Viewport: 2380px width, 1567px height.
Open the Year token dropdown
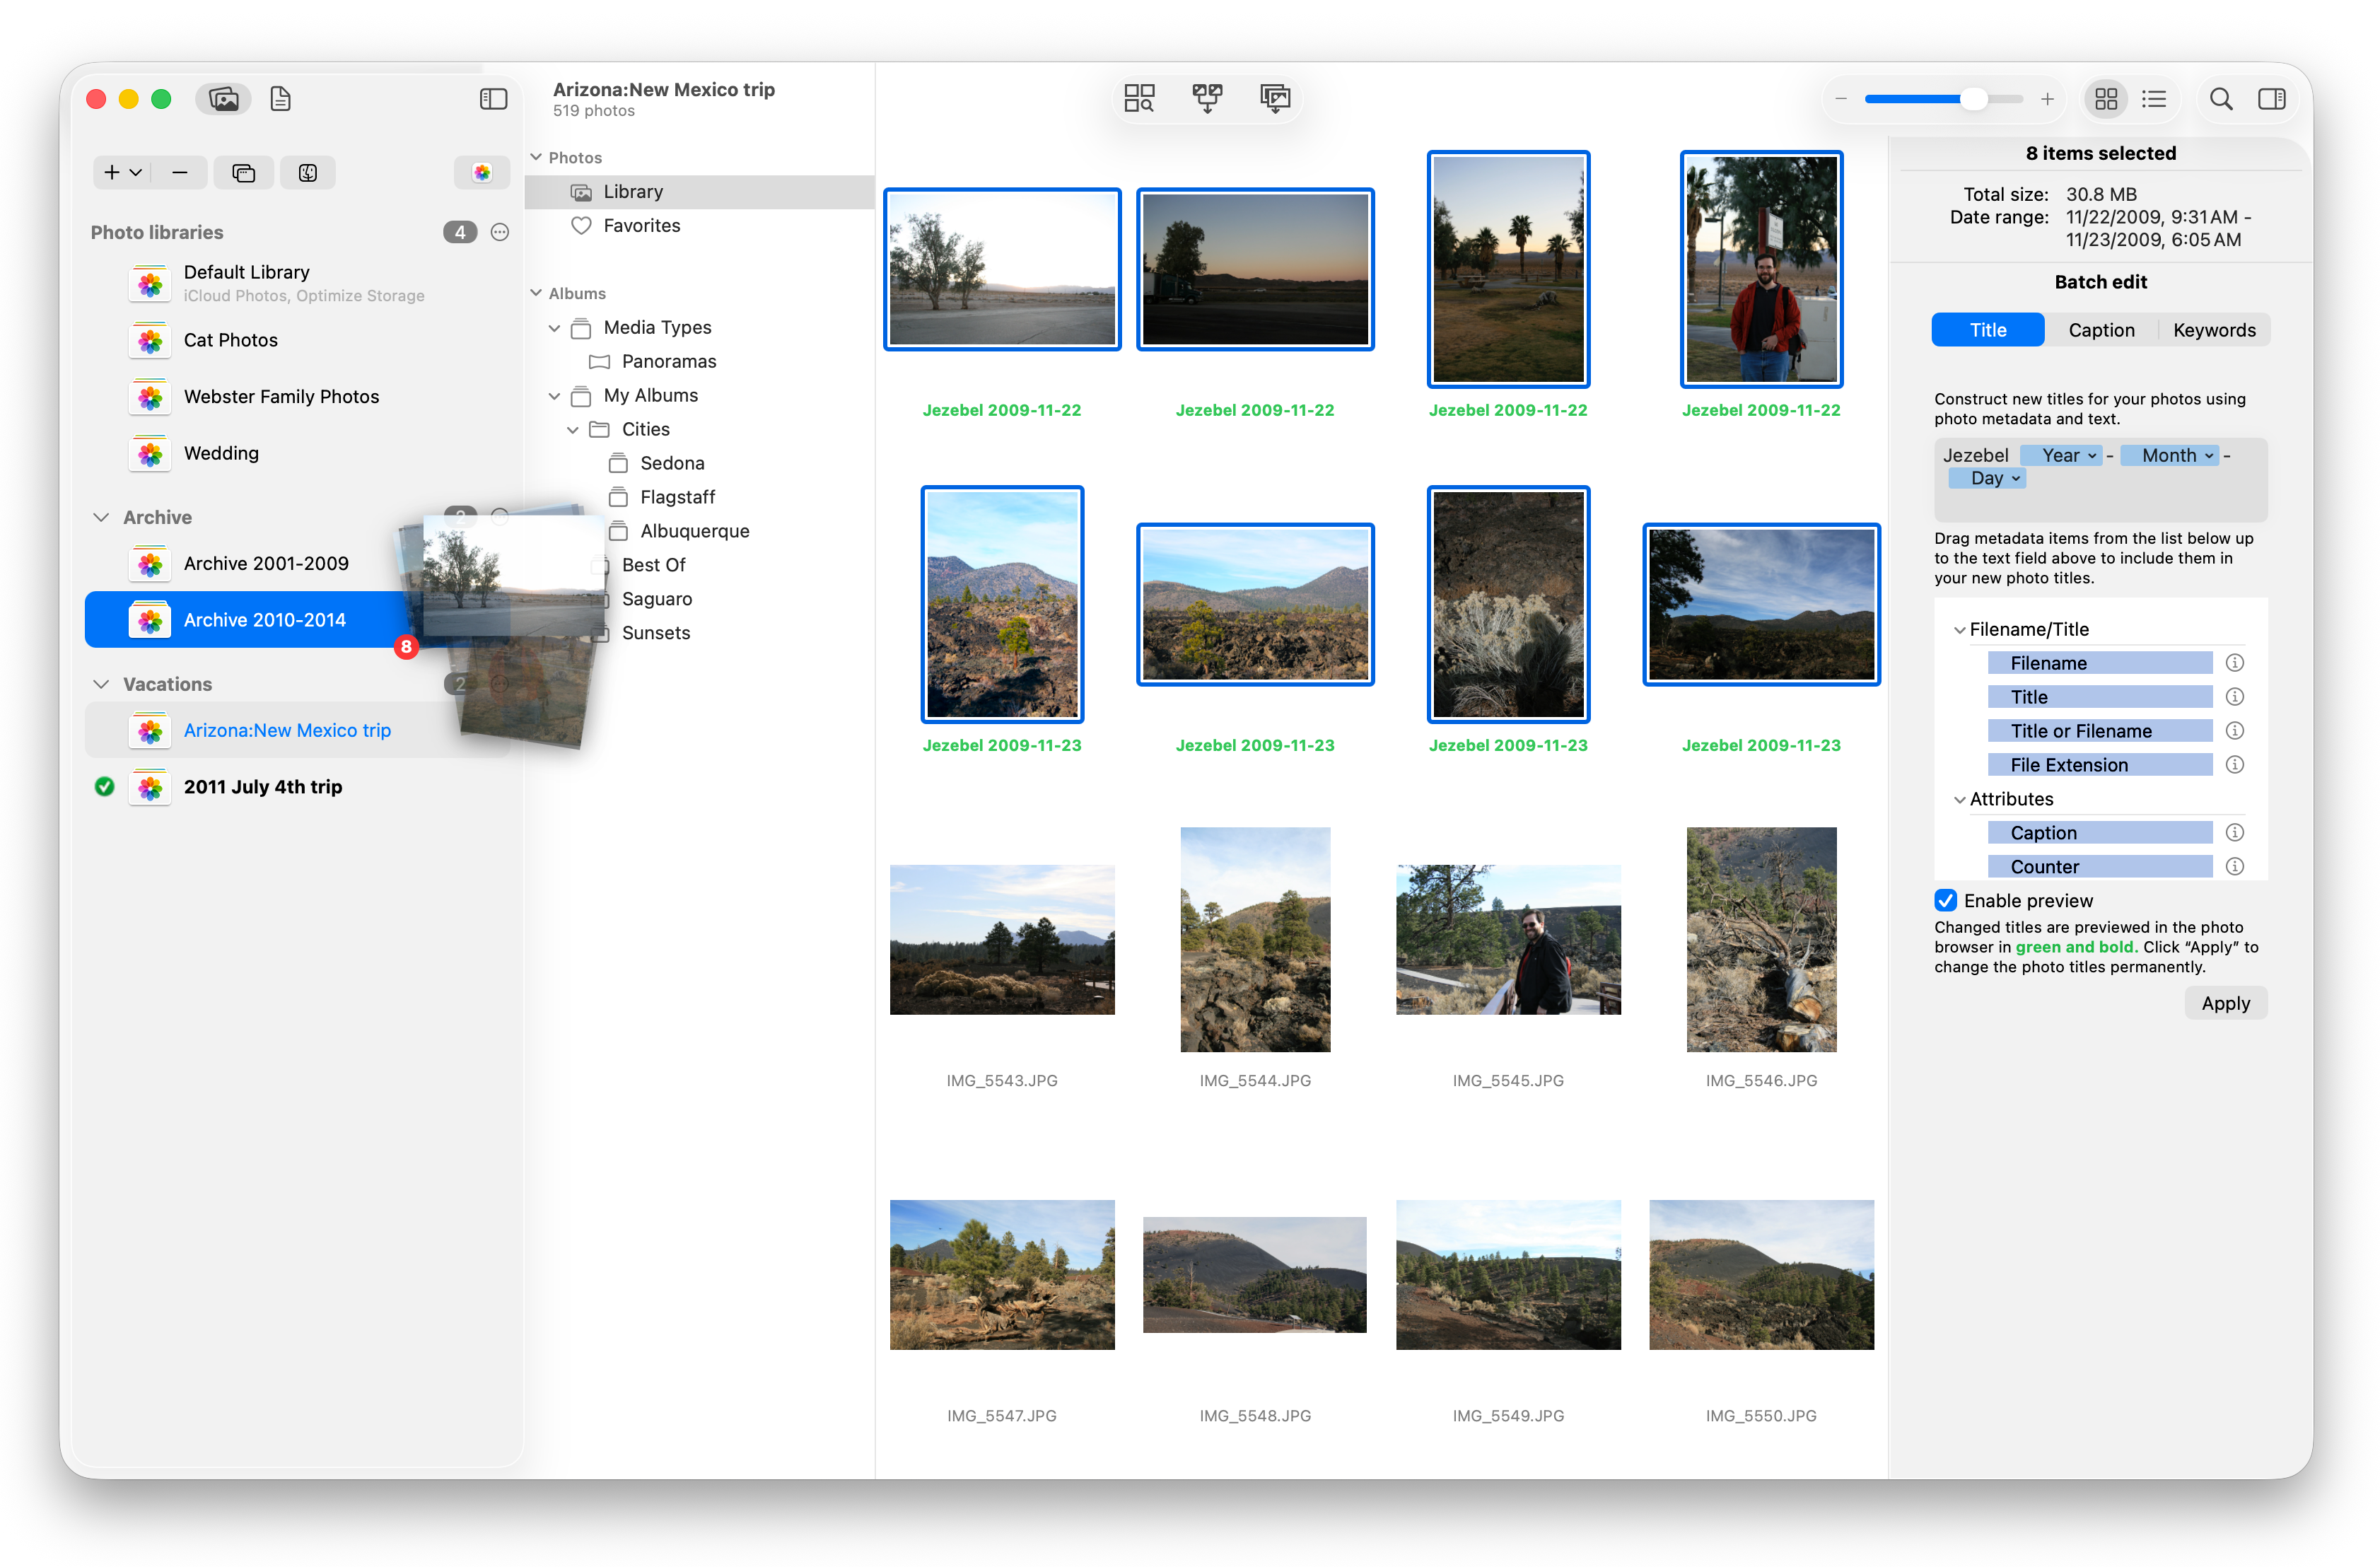click(x=2091, y=456)
